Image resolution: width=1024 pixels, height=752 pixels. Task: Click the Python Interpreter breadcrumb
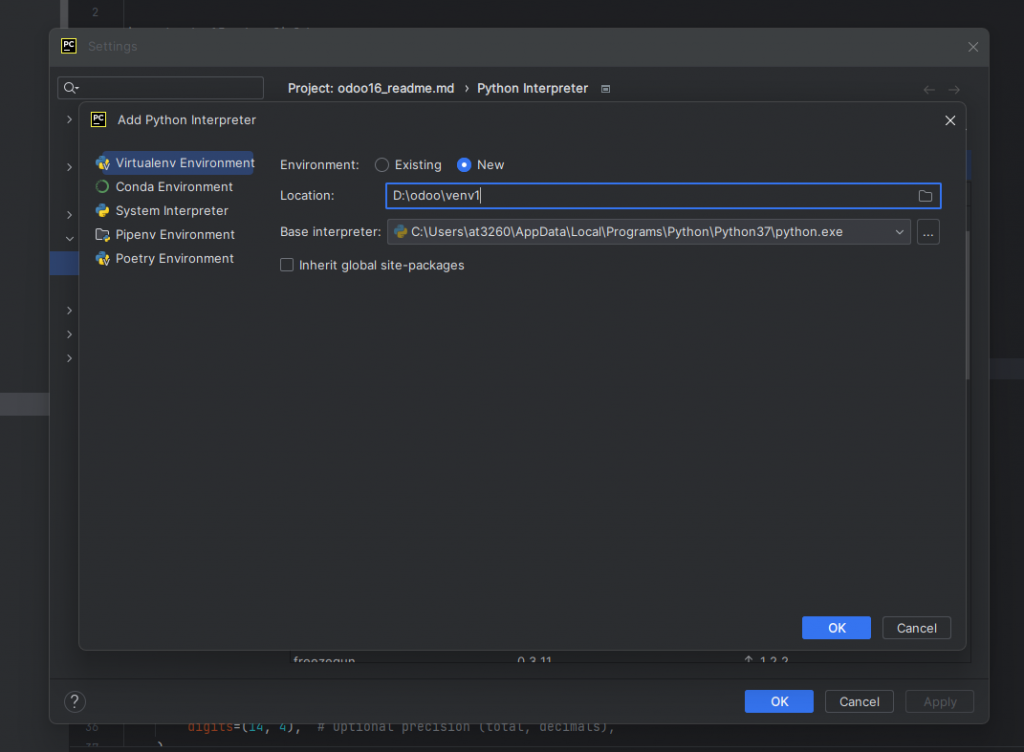coord(532,88)
